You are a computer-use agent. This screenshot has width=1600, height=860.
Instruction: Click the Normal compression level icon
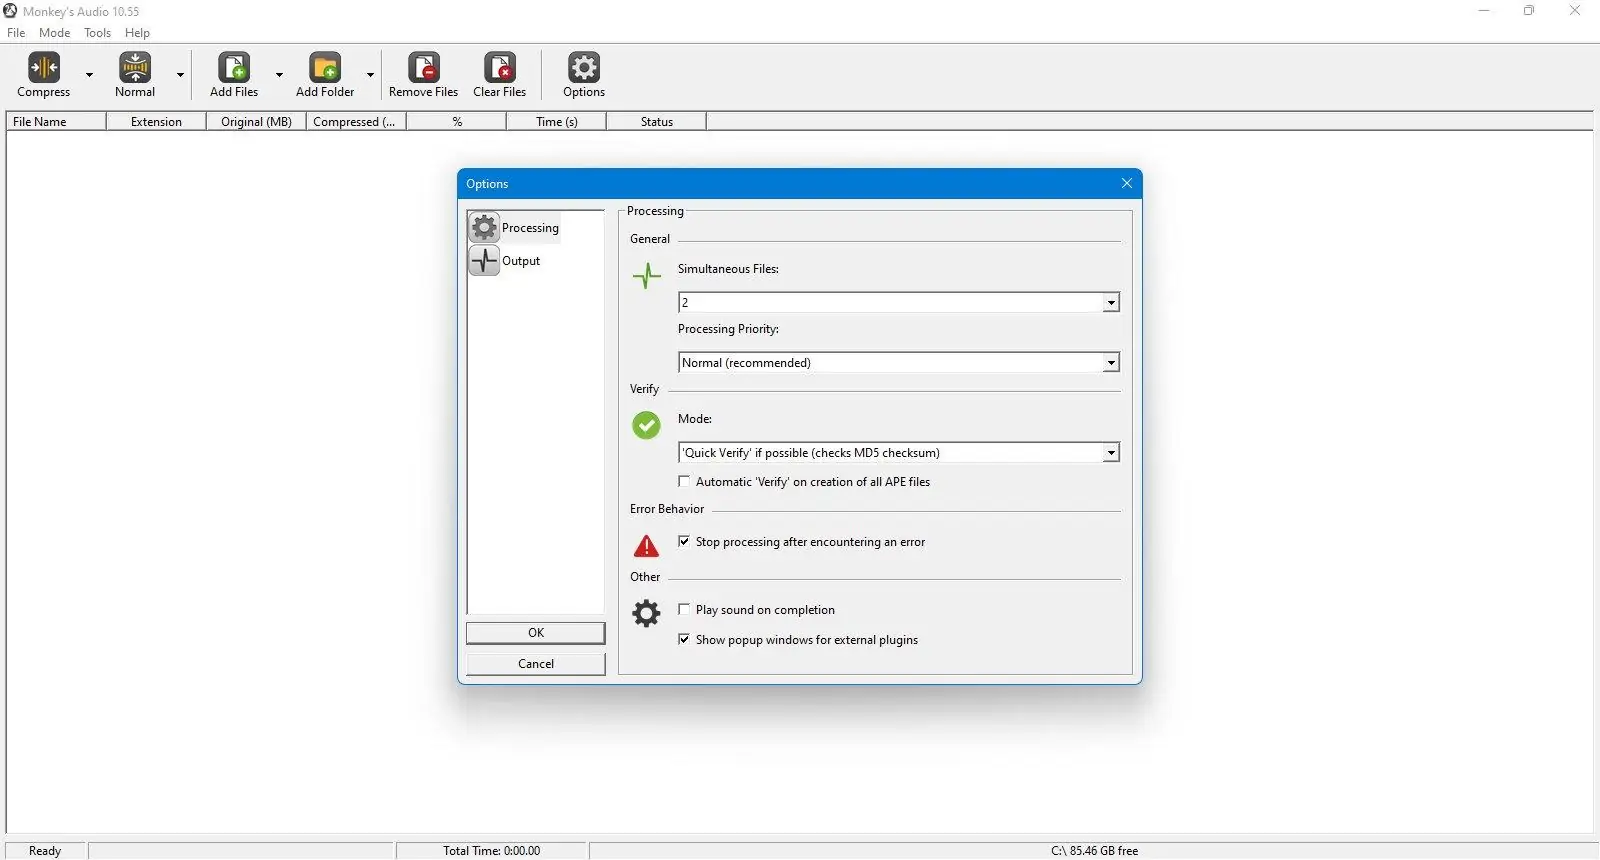(x=135, y=67)
